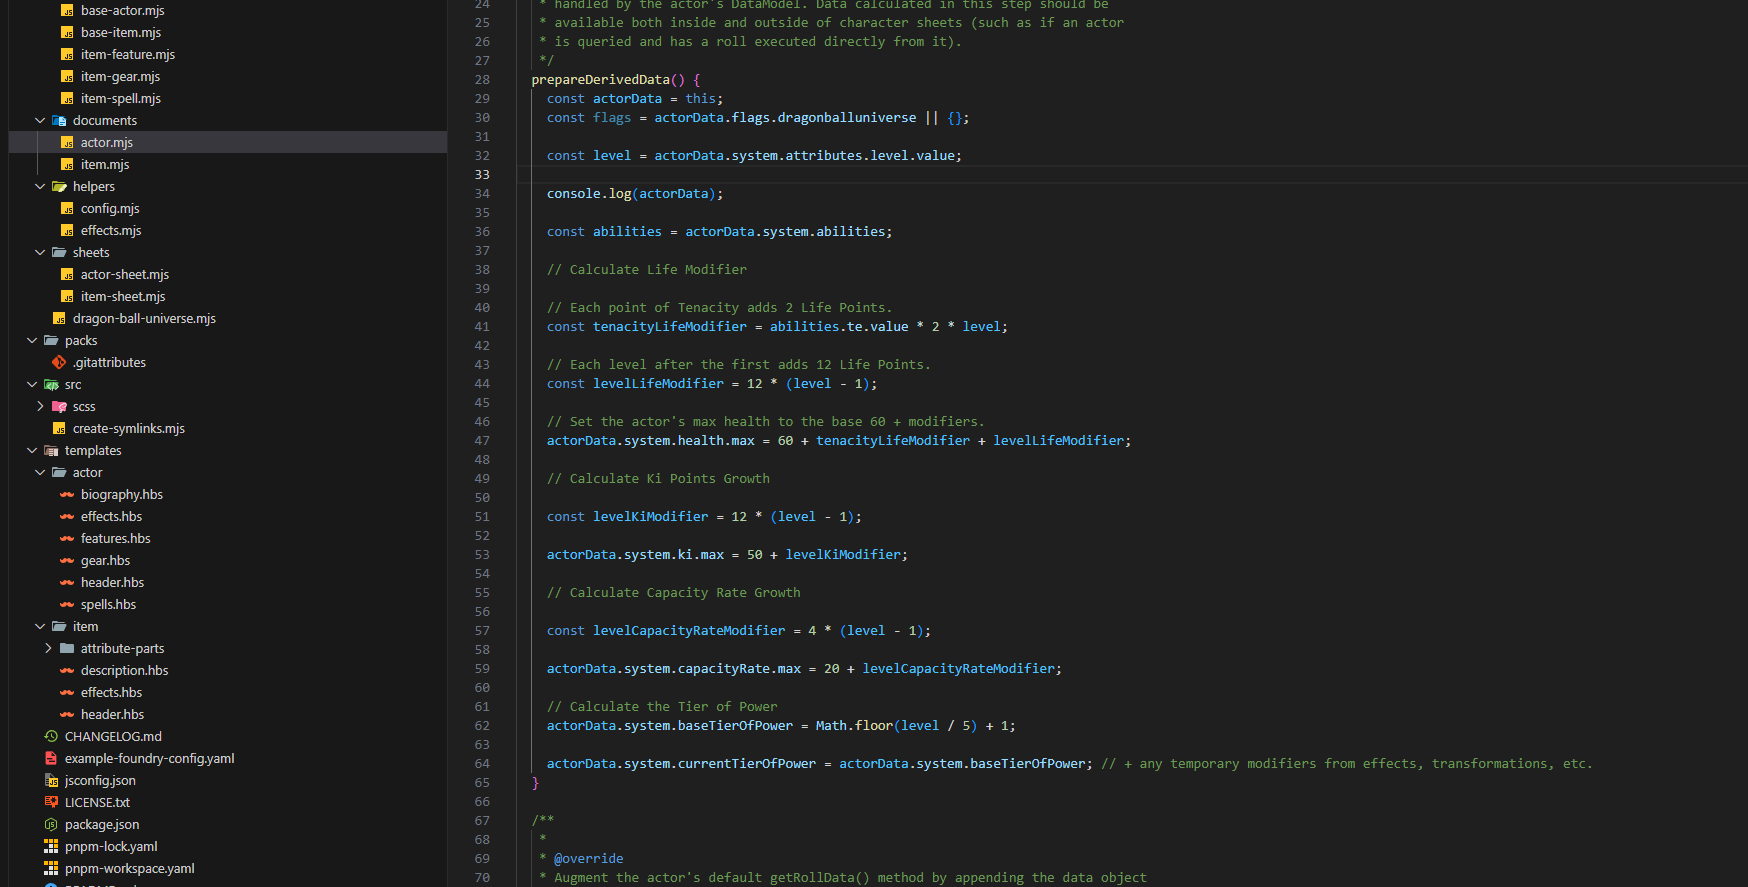Click the file icon of dragon-ball-universe.mjs
The width and height of the screenshot is (1748, 887).
tap(59, 318)
